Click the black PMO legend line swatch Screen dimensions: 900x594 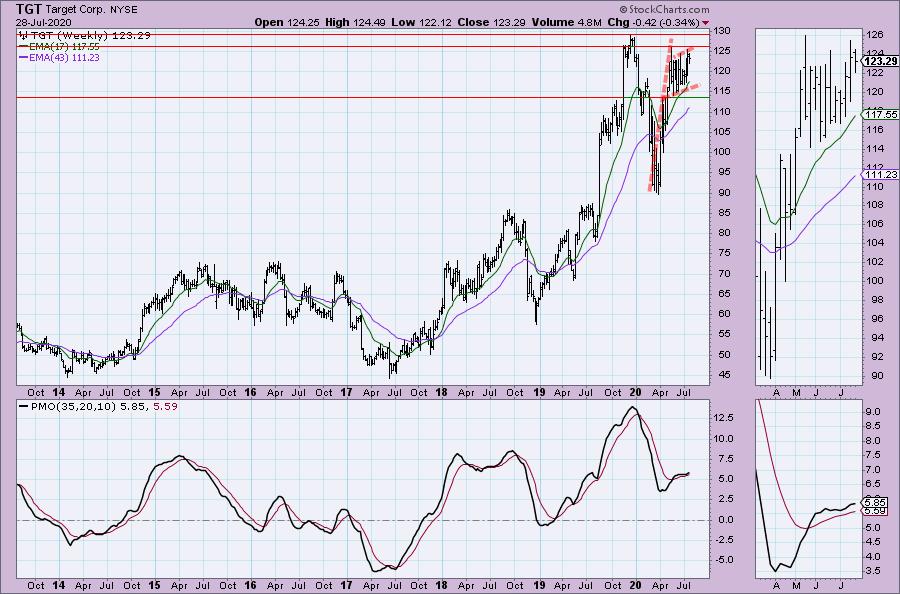pos(22,406)
